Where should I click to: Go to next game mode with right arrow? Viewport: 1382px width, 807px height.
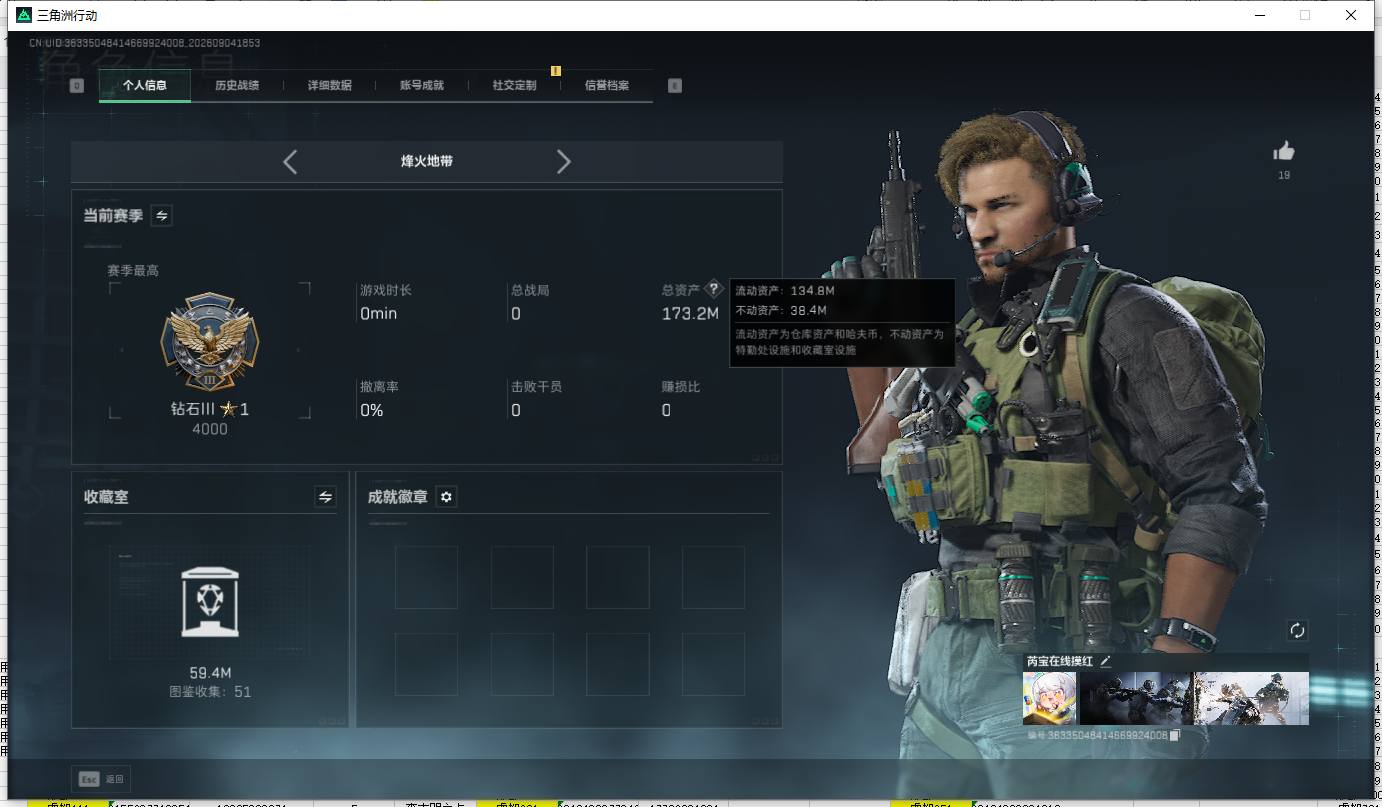point(564,162)
